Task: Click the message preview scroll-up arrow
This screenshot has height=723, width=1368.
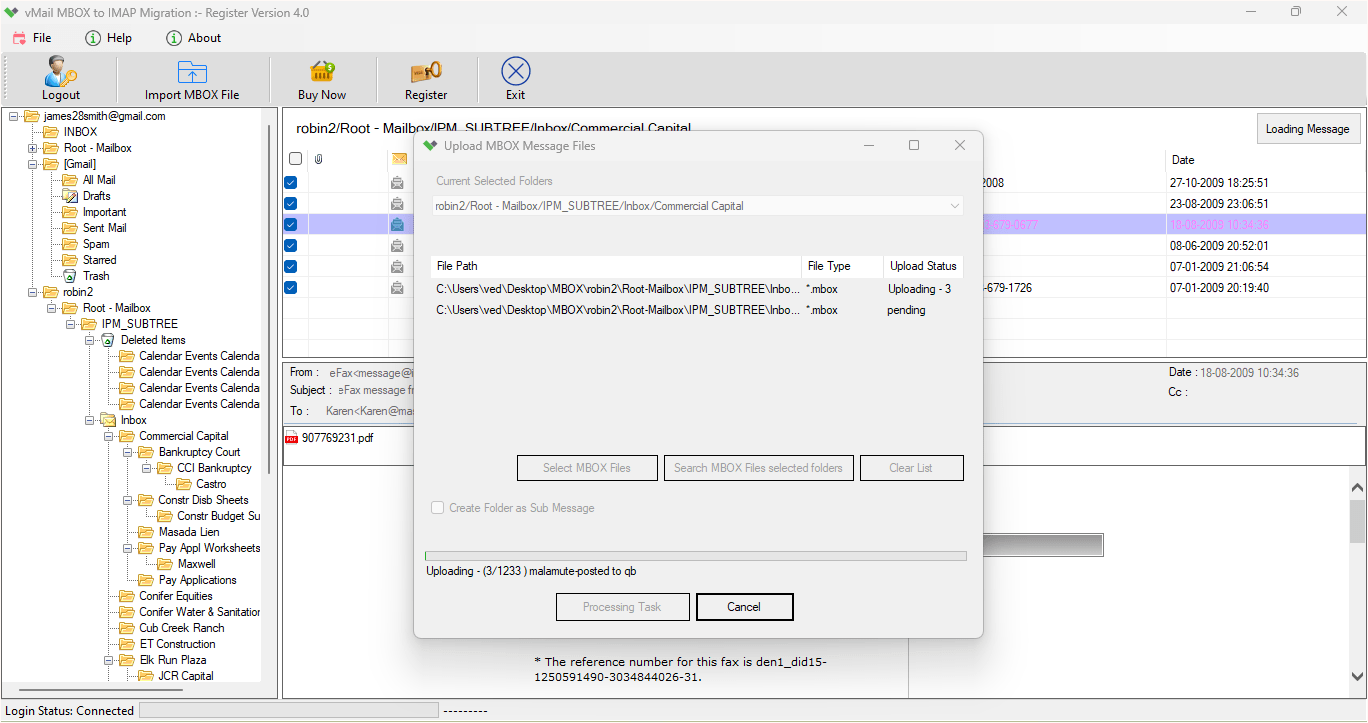Action: click(1357, 488)
